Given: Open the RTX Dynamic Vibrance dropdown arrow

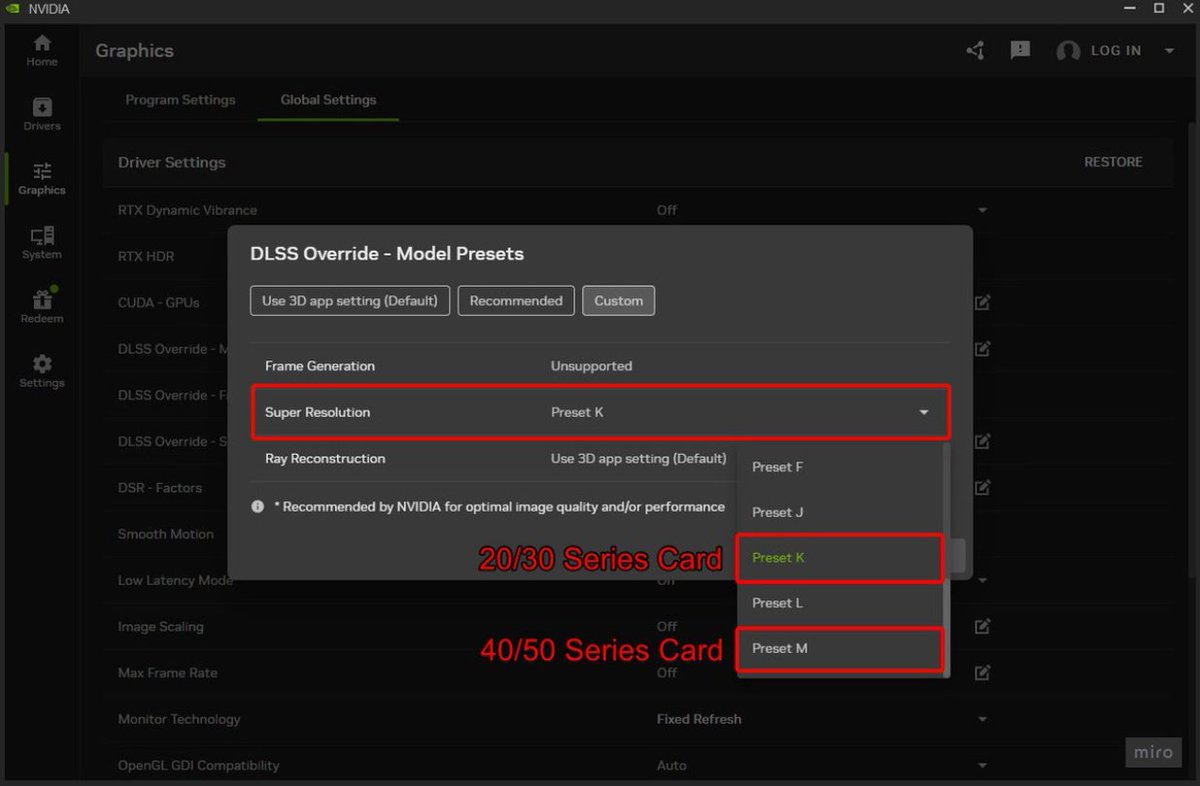Looking at the screenshot, I should coord(982,210).
